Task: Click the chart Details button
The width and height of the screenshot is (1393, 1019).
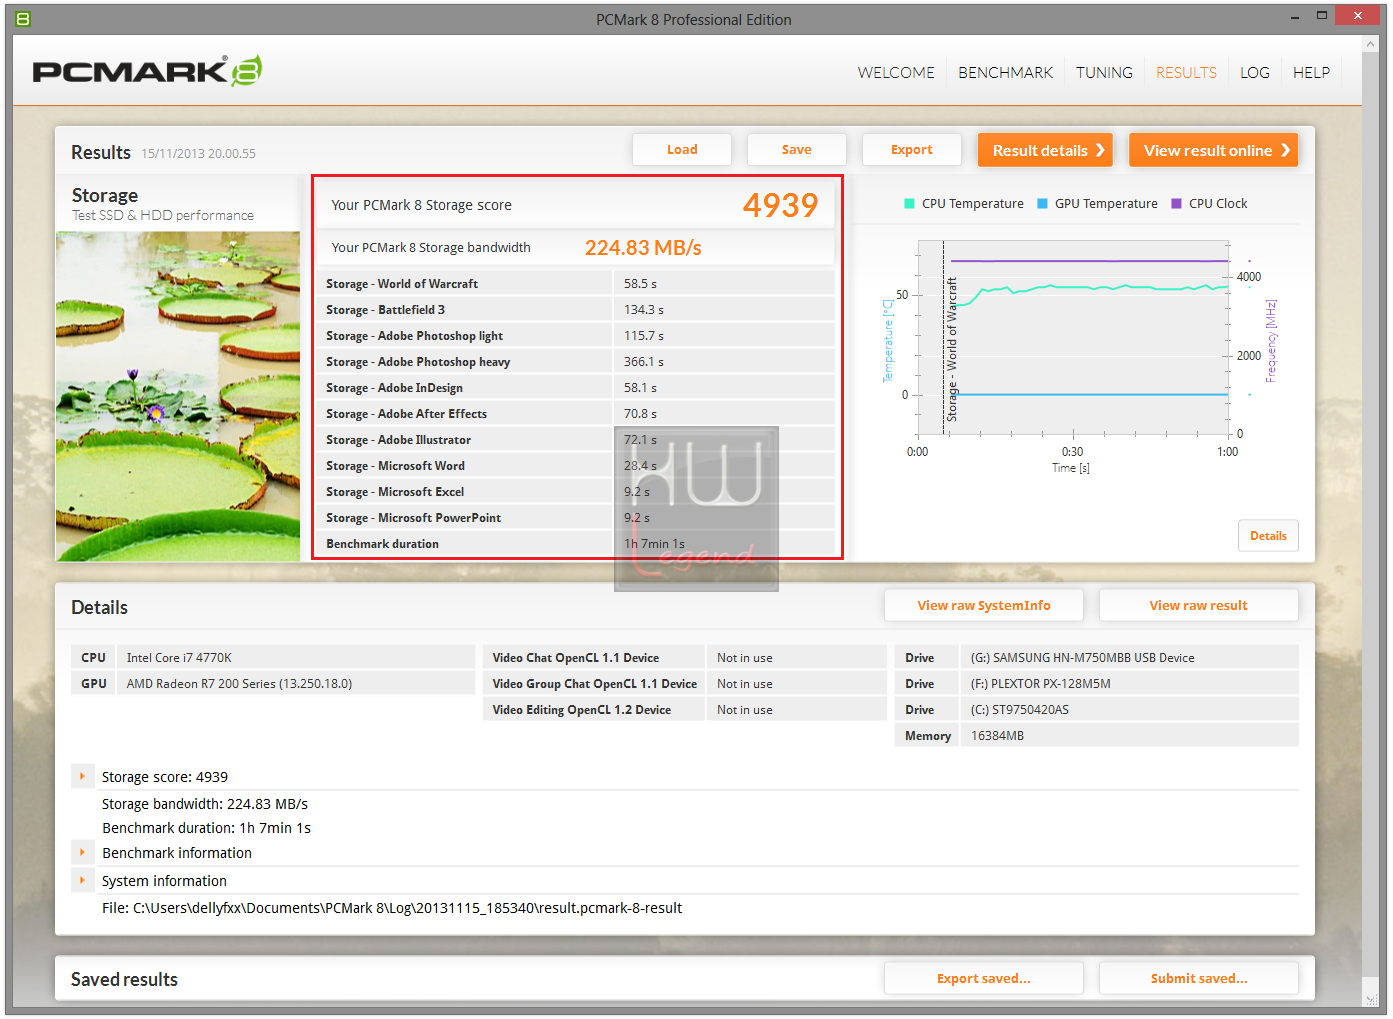Action: click(x=1268, y=536)
